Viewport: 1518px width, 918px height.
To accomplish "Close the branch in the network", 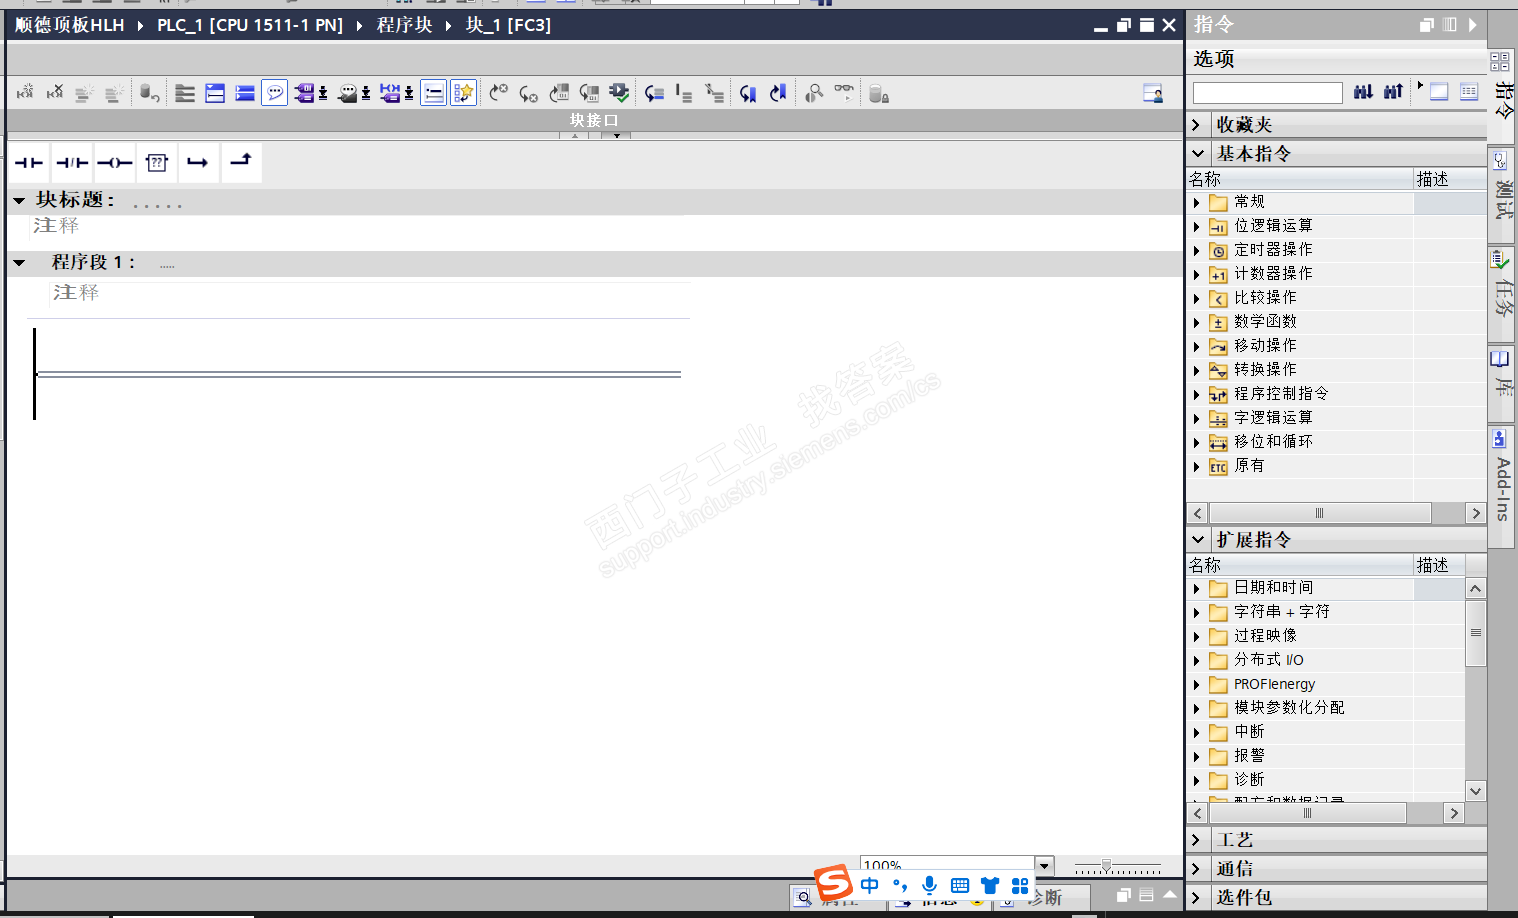I will [x=241, y=162].
